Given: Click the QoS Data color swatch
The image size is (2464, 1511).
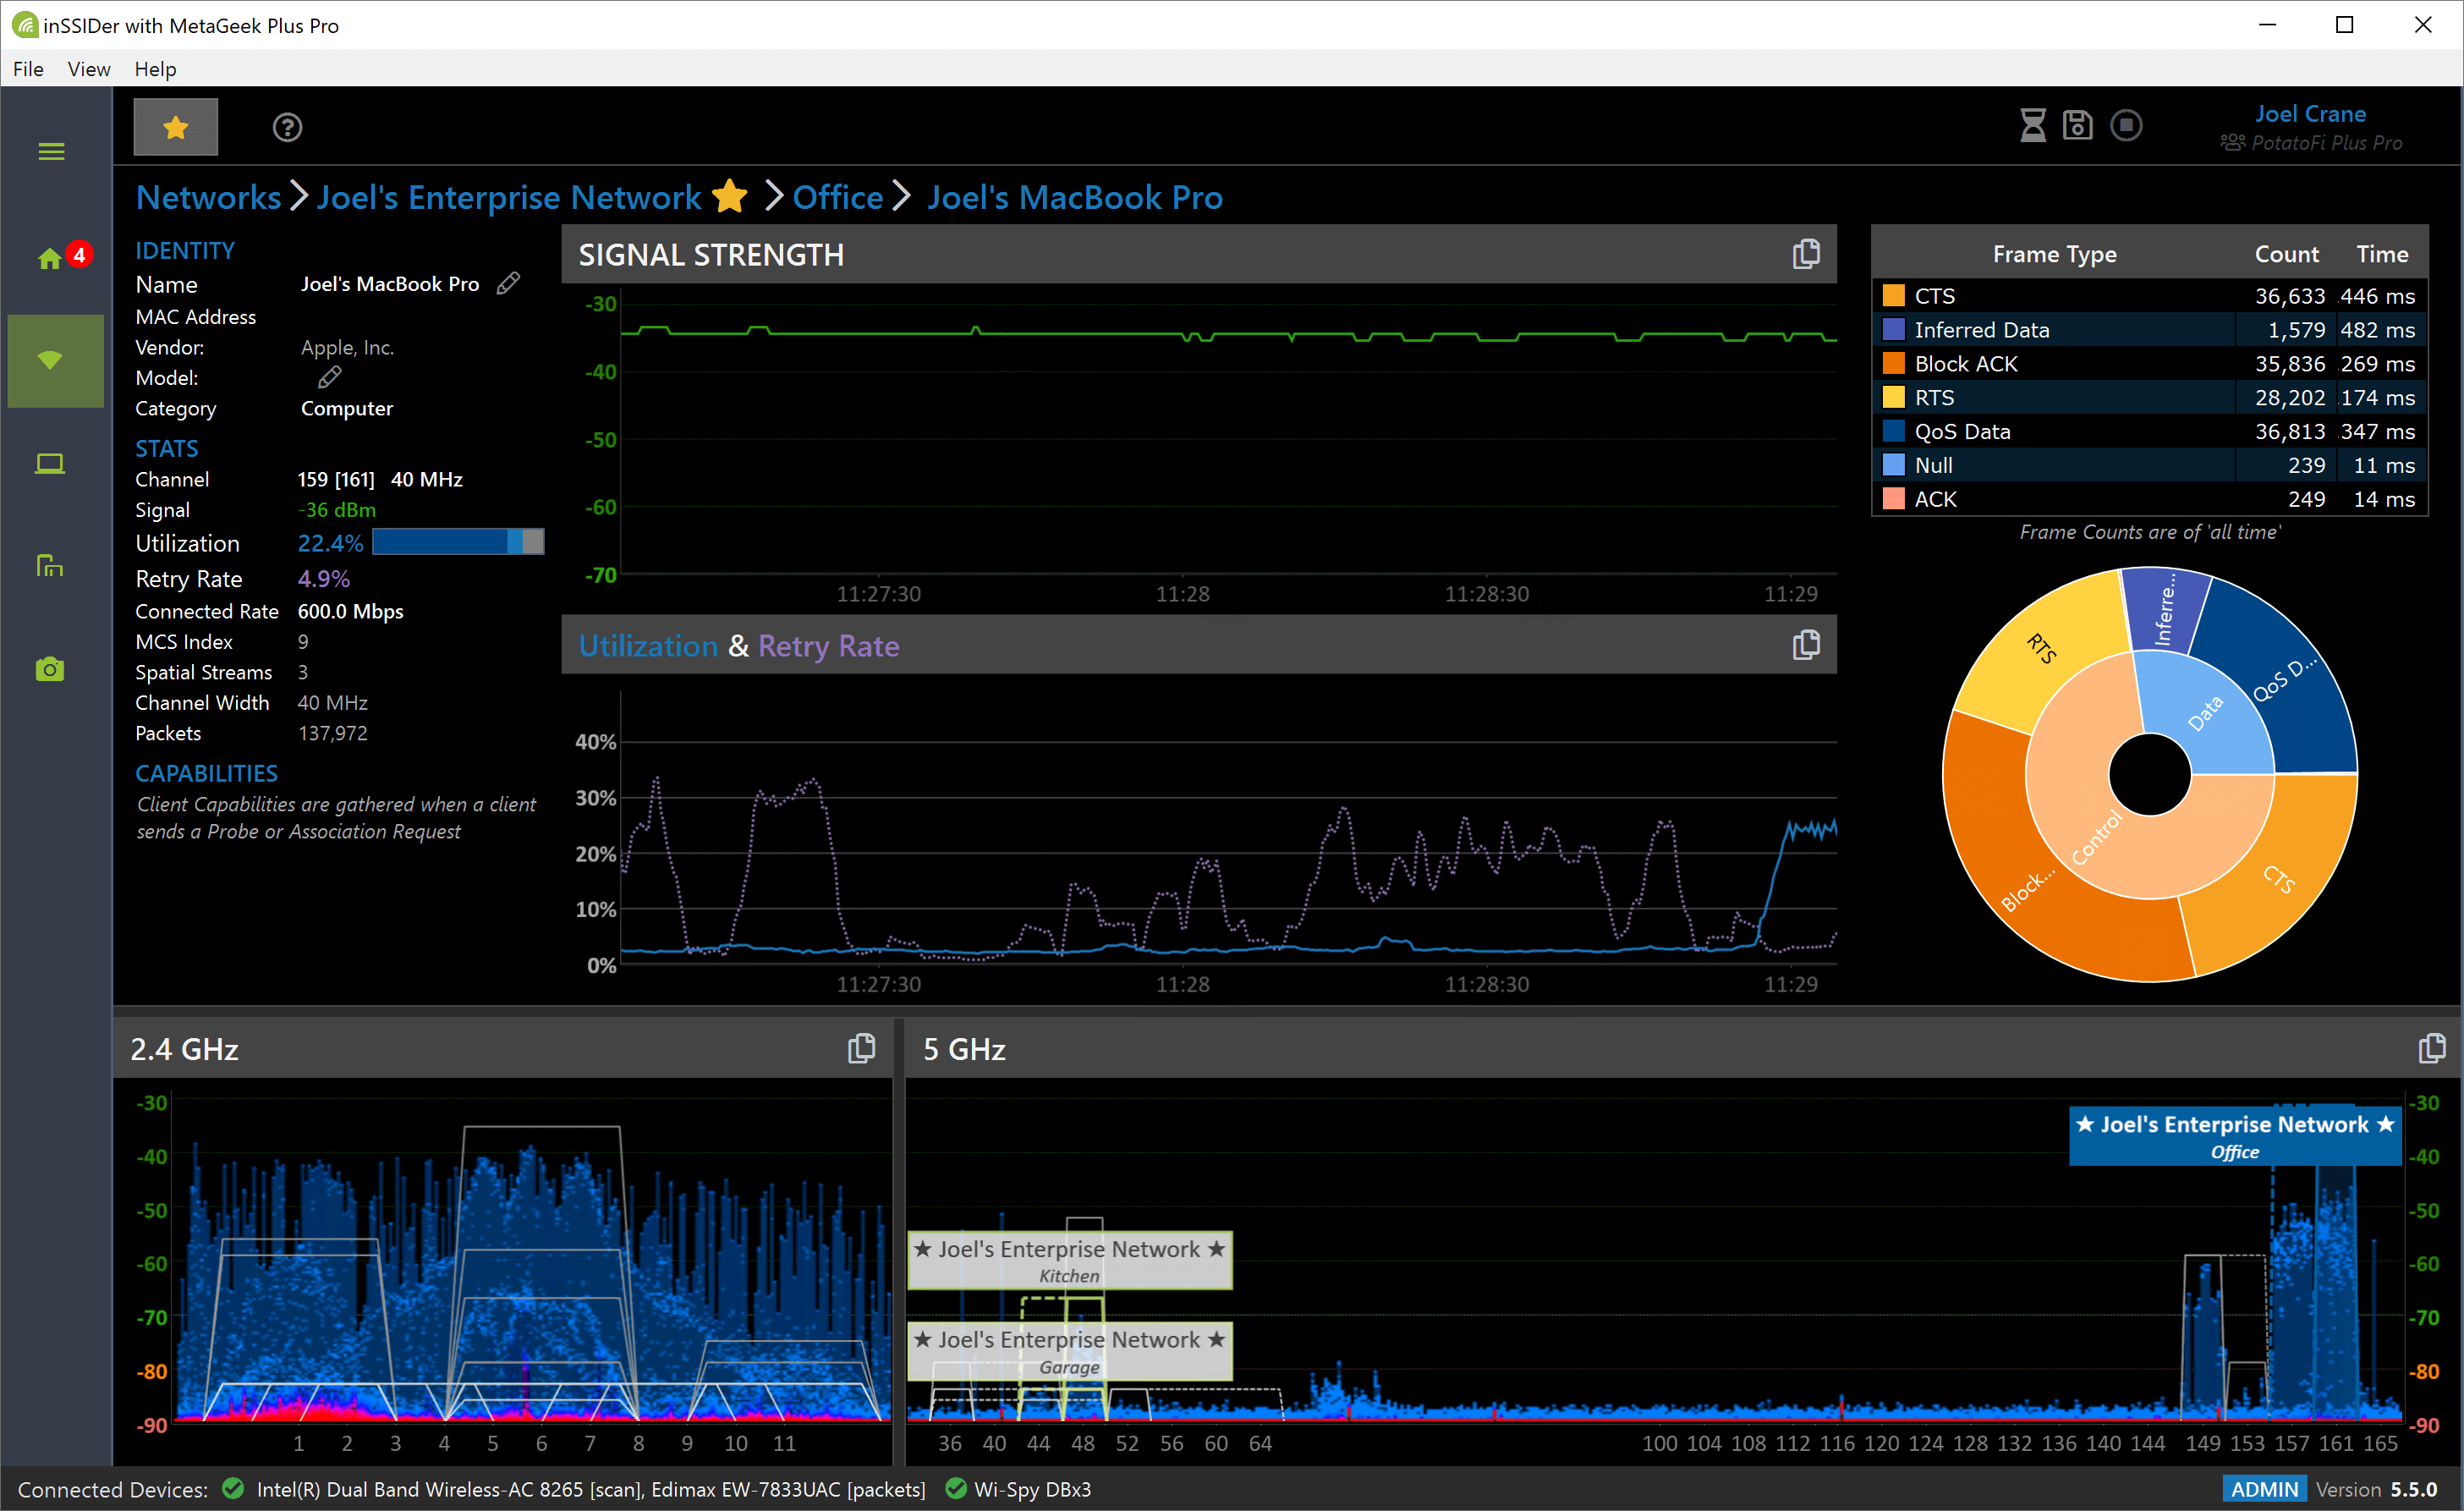Looking at the screenshot, I should [x=1893, y=432].
